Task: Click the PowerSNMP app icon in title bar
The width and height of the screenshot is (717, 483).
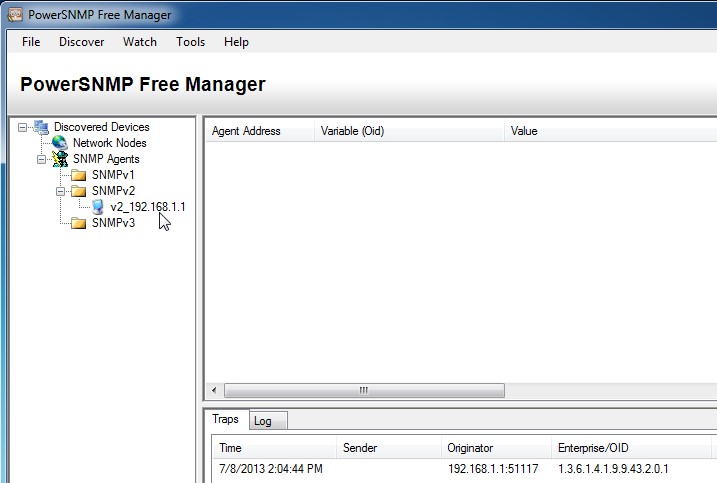Action: 16,14
